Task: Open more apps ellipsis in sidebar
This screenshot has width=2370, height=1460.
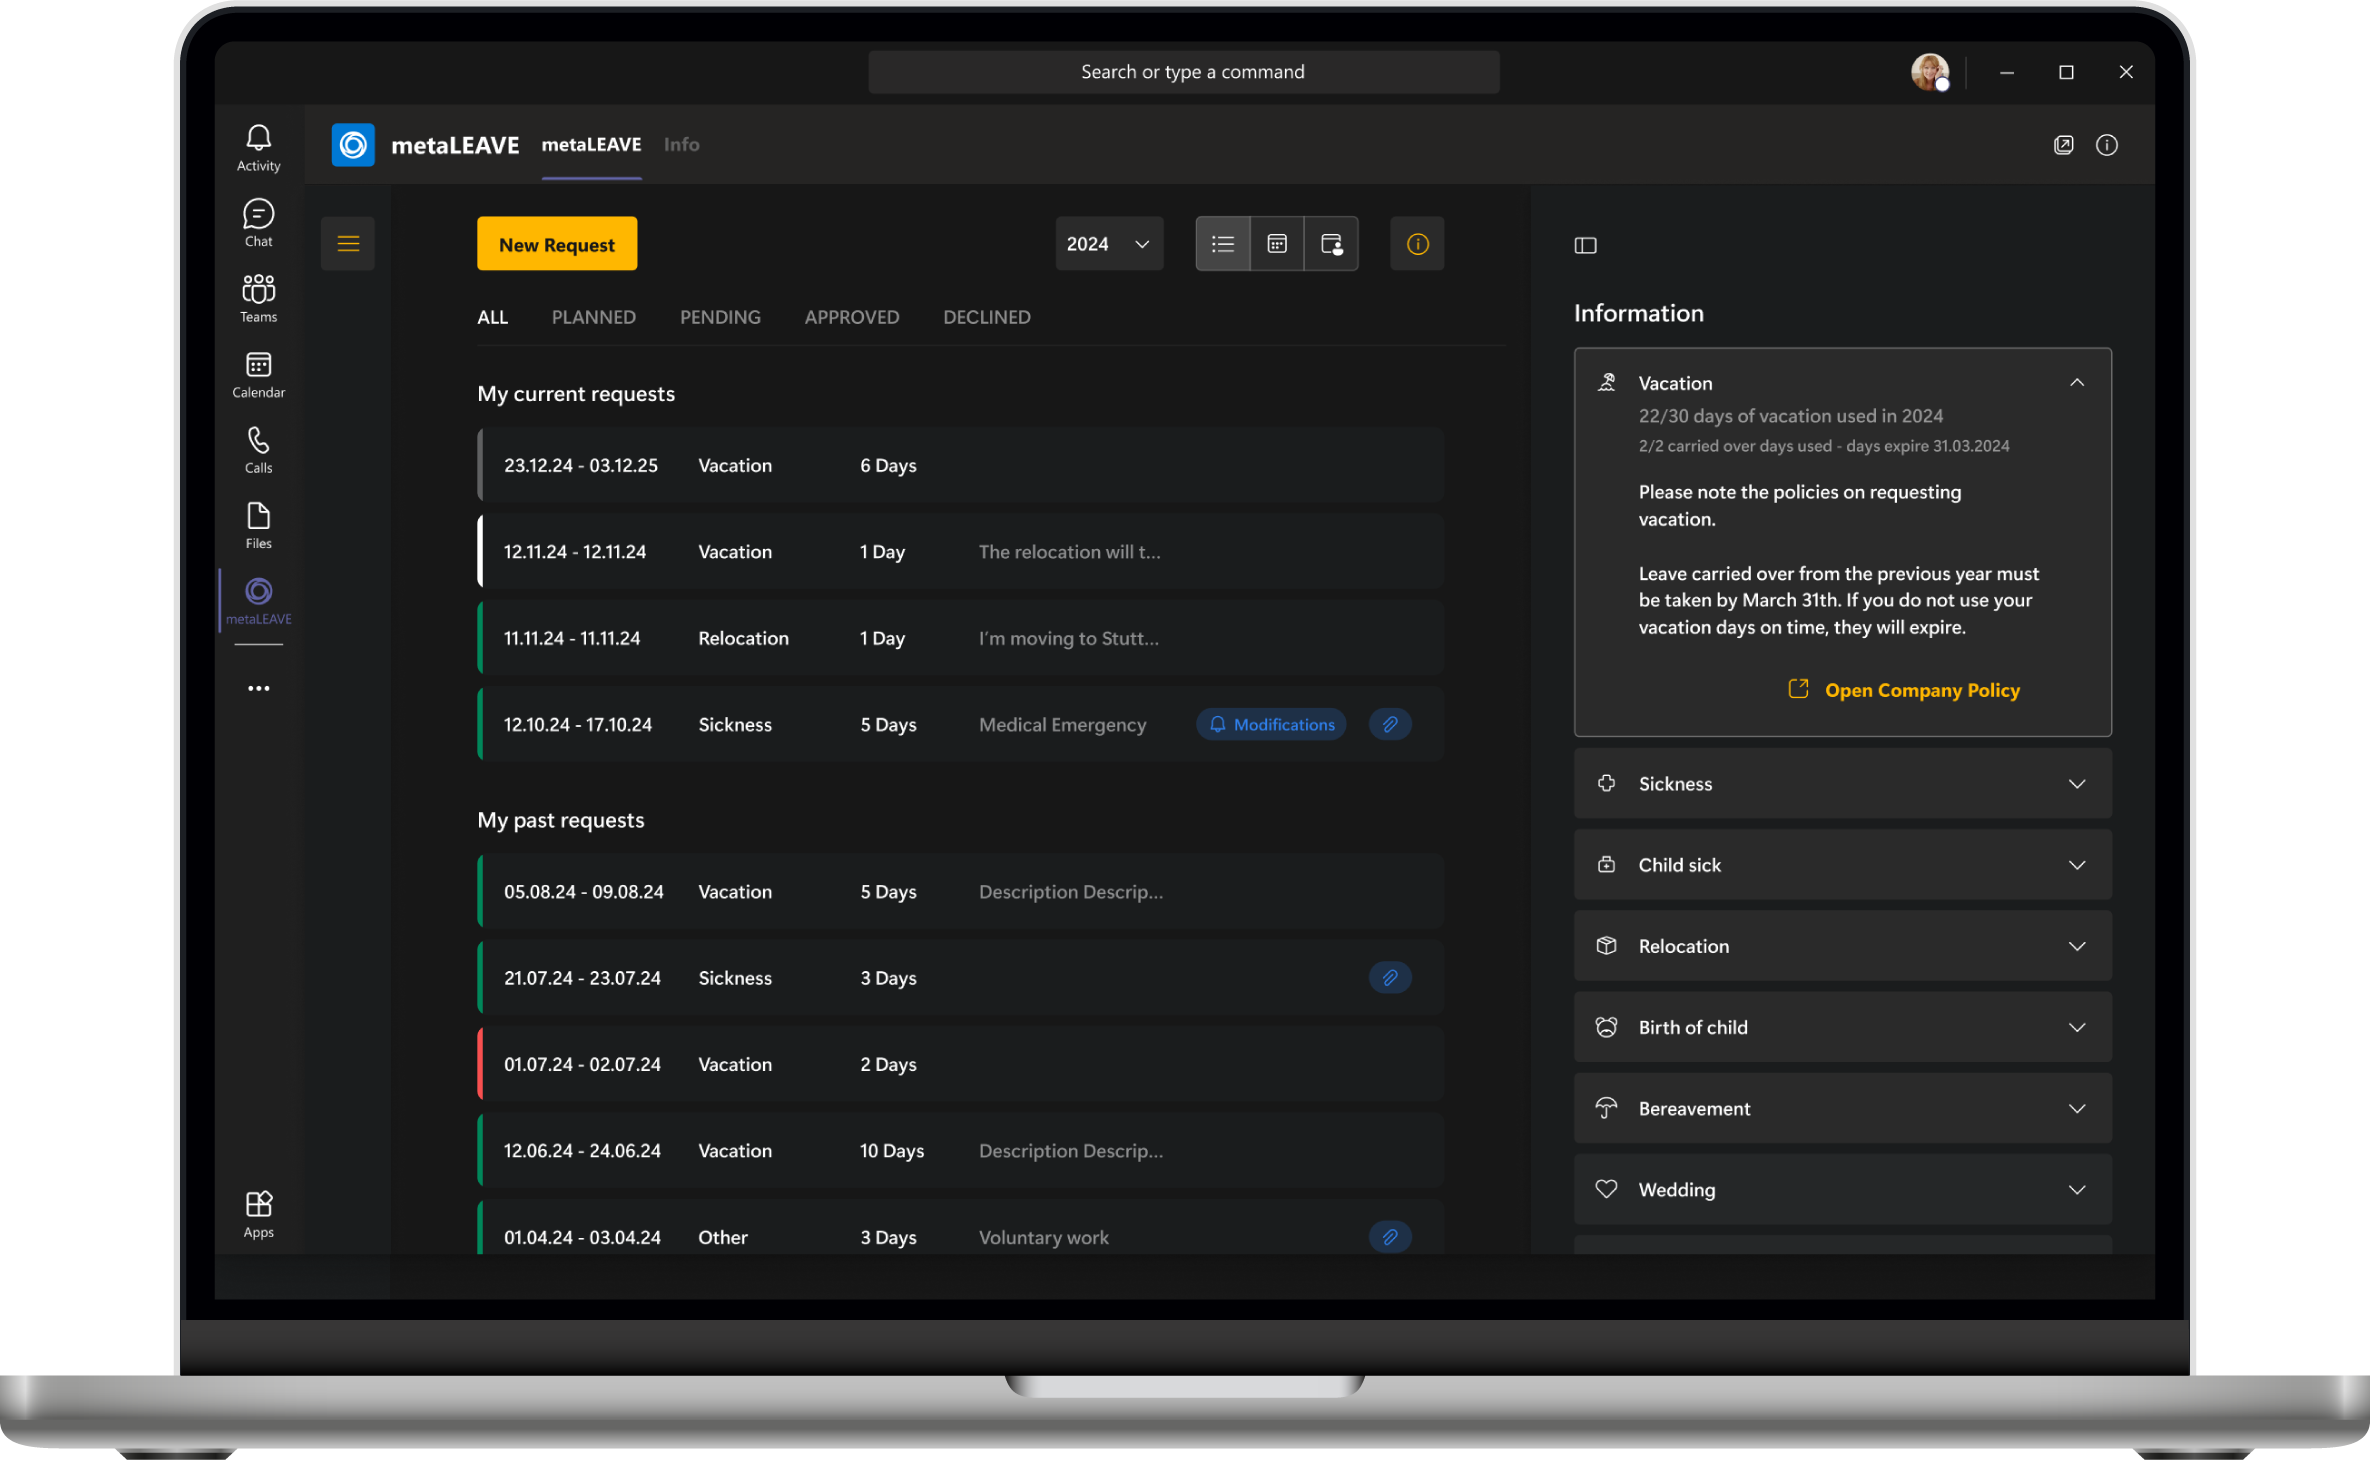Action: [x=258, y=688]
